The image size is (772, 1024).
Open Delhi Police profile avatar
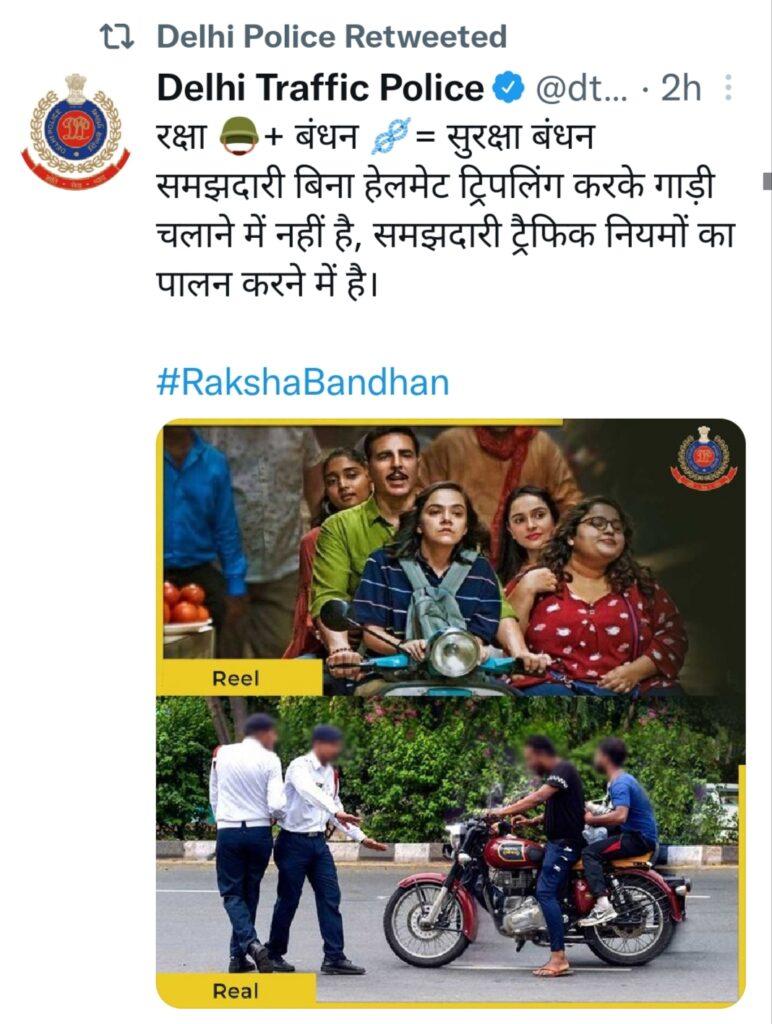pos(75,133)
